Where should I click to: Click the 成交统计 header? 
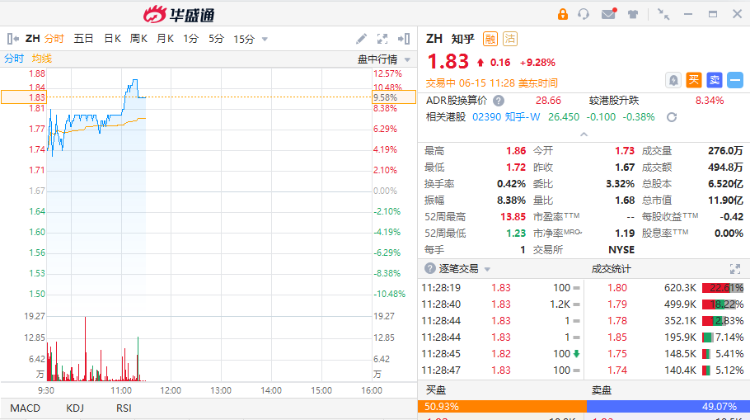pyautogui.click(x=611, y=269)
